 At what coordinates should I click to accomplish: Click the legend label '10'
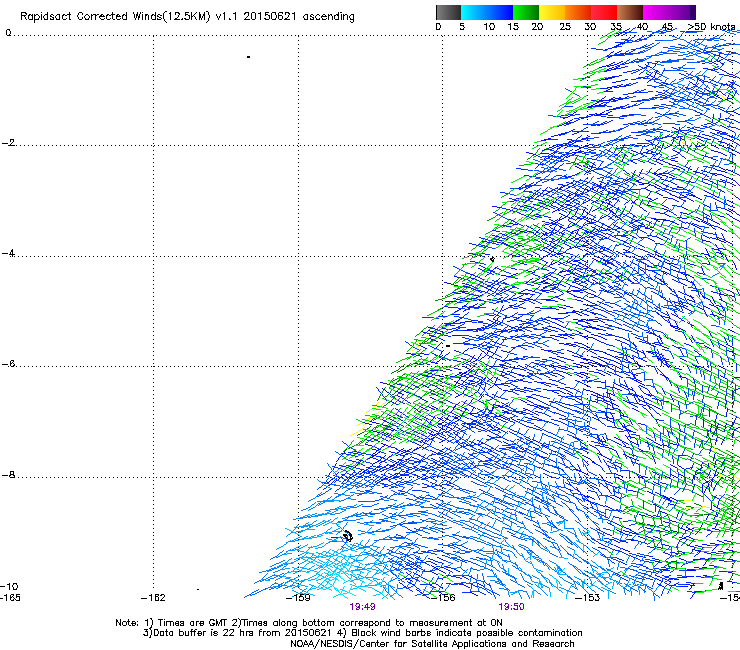pyautogui.click(x=489, y=26)
